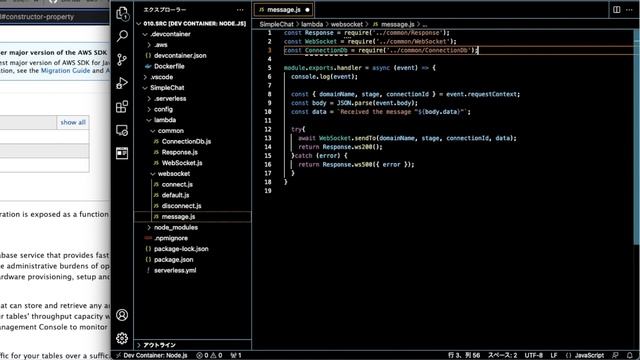
Task: Click lambda in the breadcrumb path
Action: pos(312,24)
